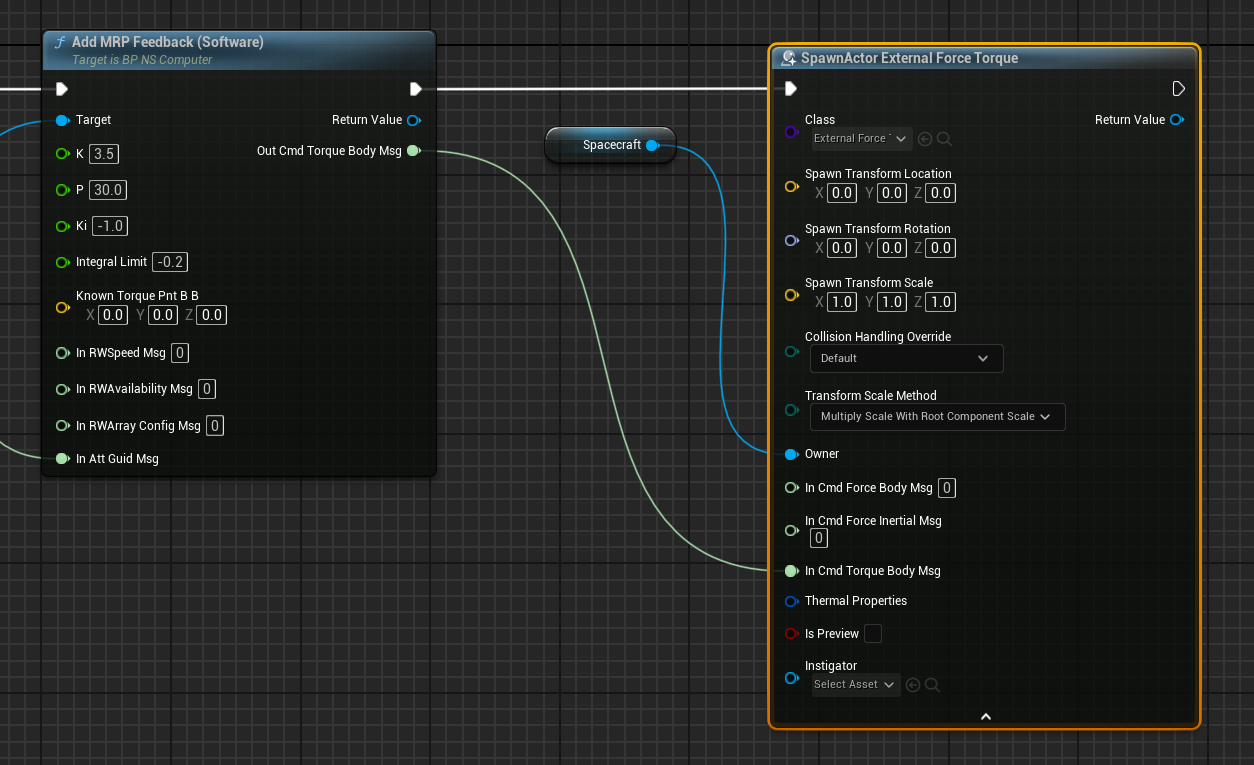Viewport: 1254px width, 765px height.
Task: Click the Ki value field -1.0
Action: tap(110, 226)
